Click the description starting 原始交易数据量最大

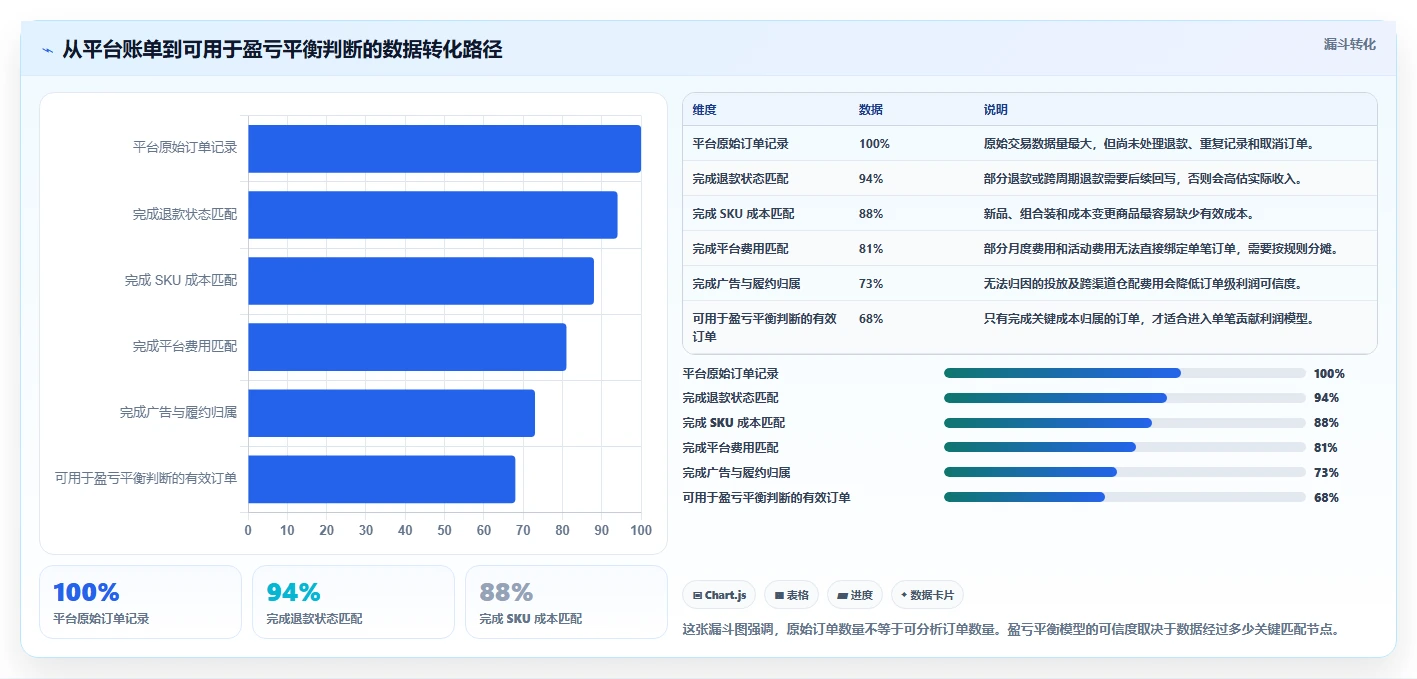click(x=1148, y=144)
